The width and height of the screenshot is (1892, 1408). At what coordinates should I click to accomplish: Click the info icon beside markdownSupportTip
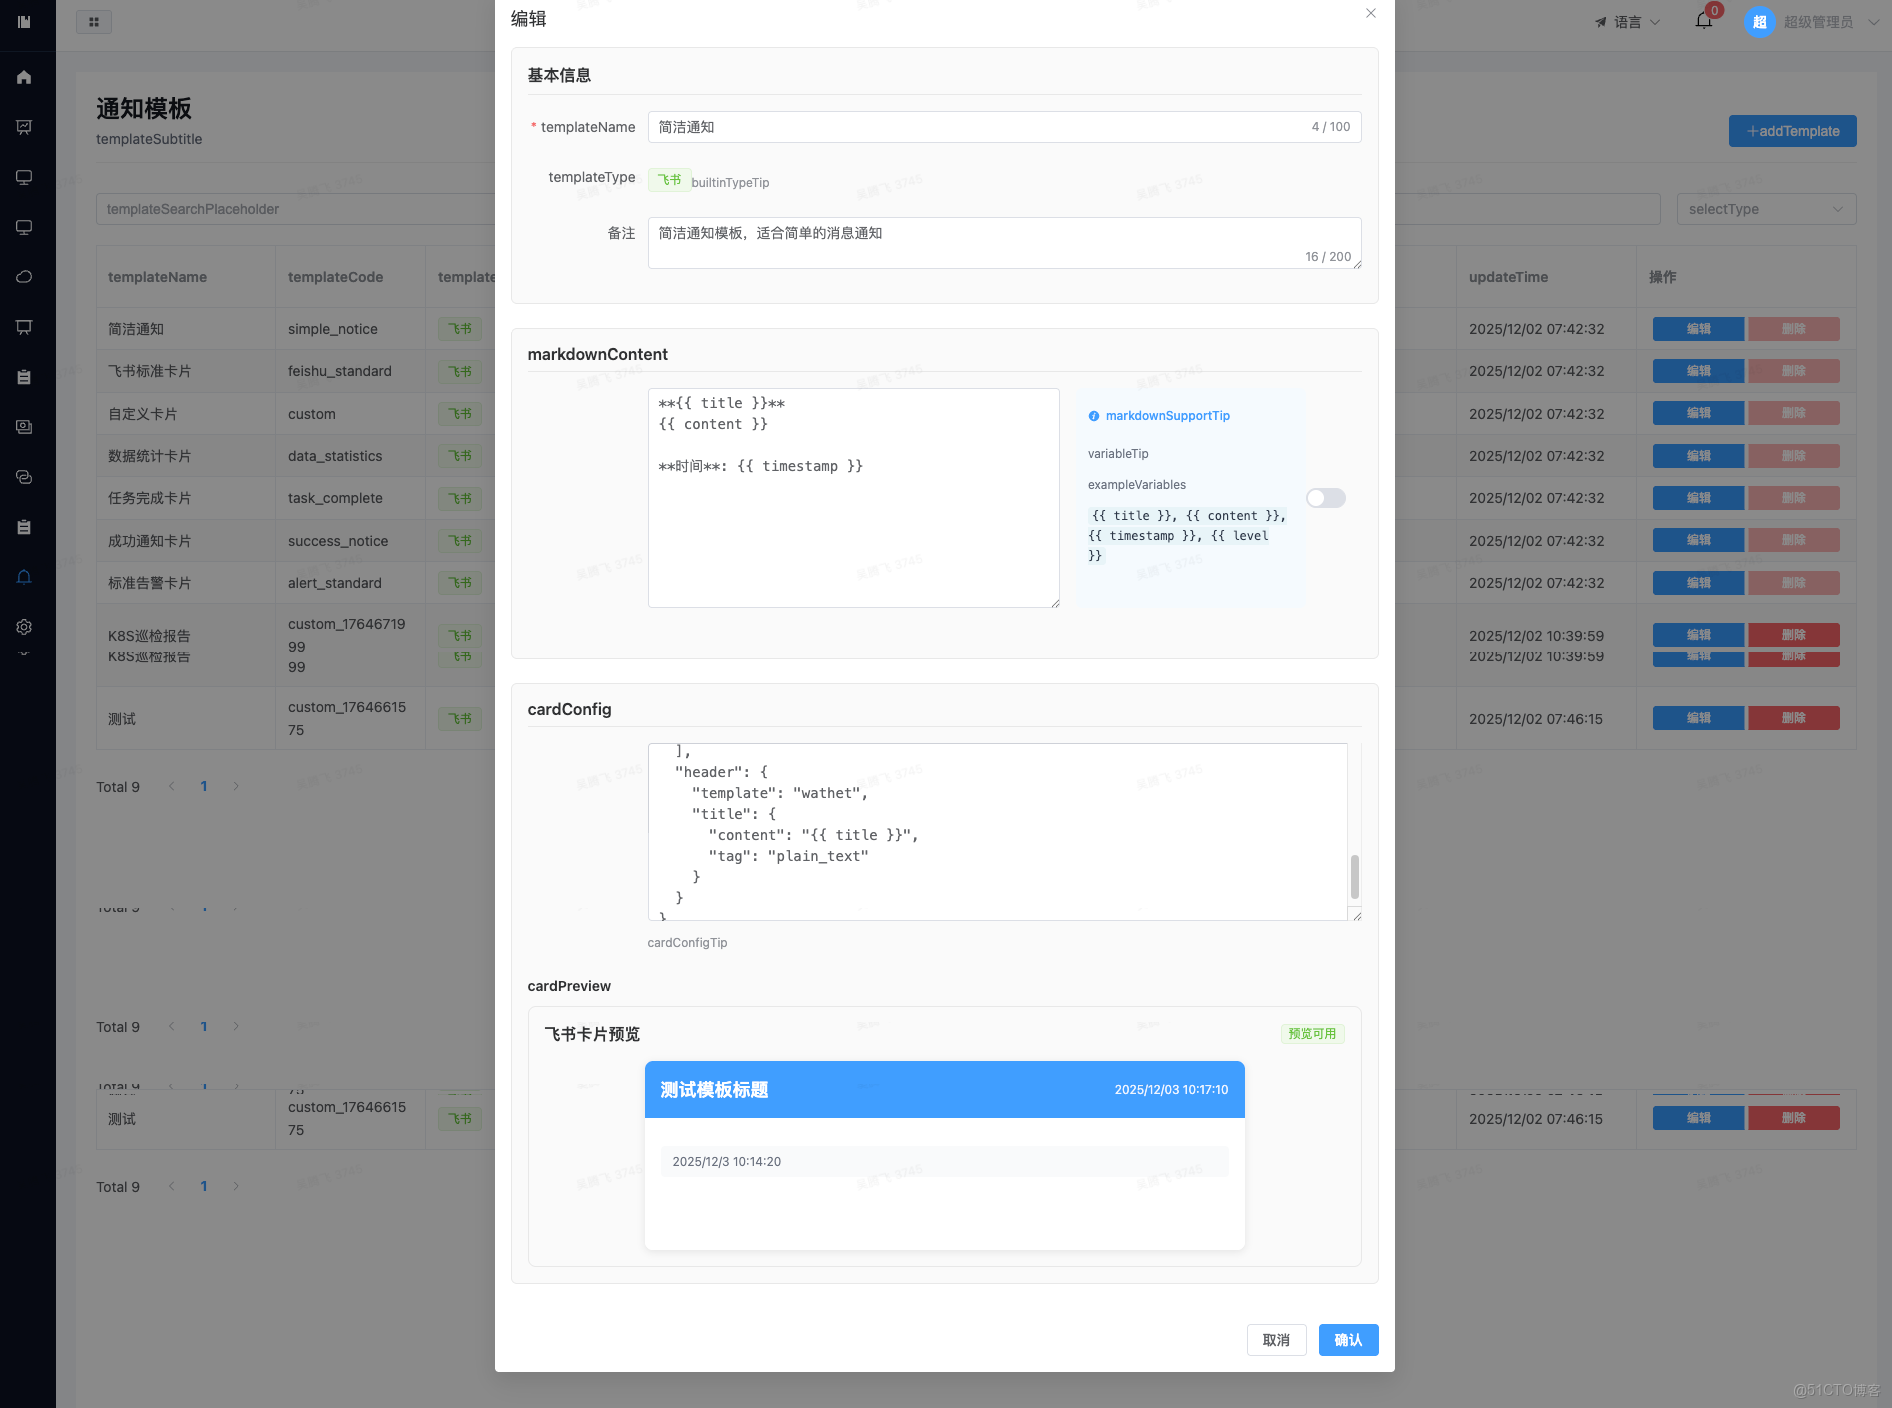tap(1094, 416)
